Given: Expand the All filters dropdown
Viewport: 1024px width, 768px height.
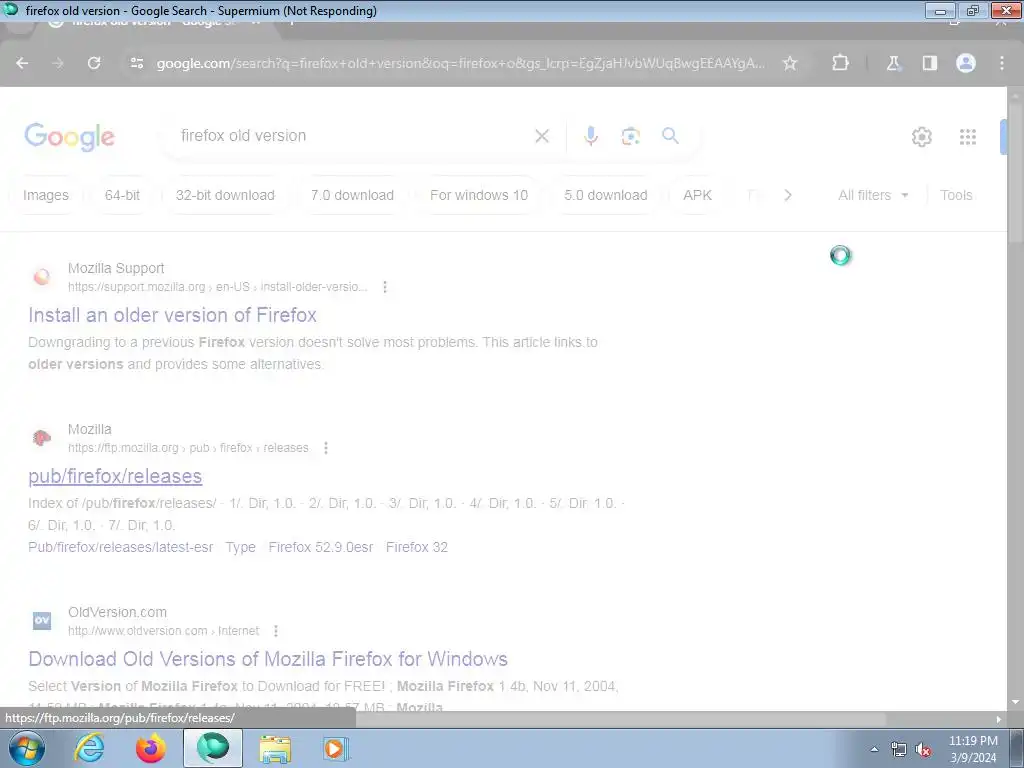Looking at the screenshot, I should click(x=873, y=195).
